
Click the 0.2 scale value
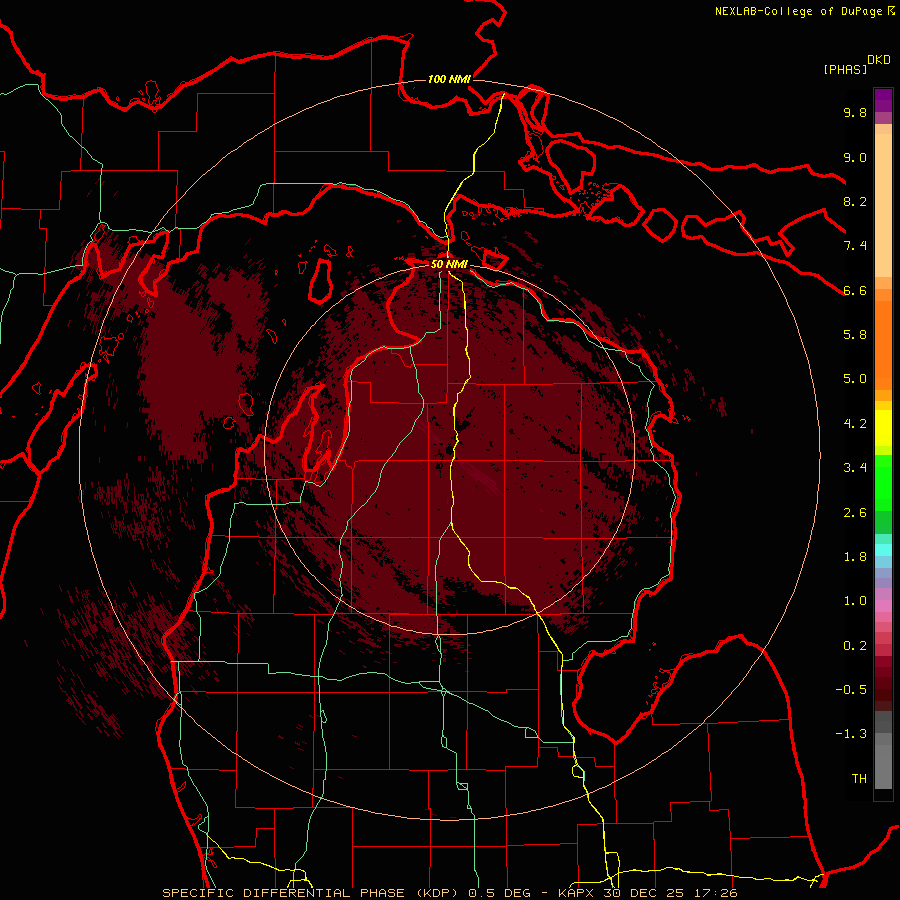click(855, 646)
